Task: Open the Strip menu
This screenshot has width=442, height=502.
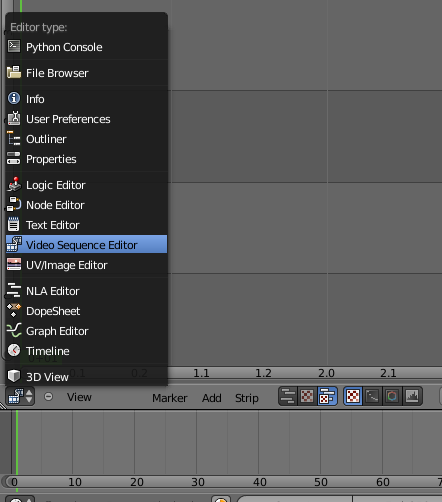Action: point(247,398)
